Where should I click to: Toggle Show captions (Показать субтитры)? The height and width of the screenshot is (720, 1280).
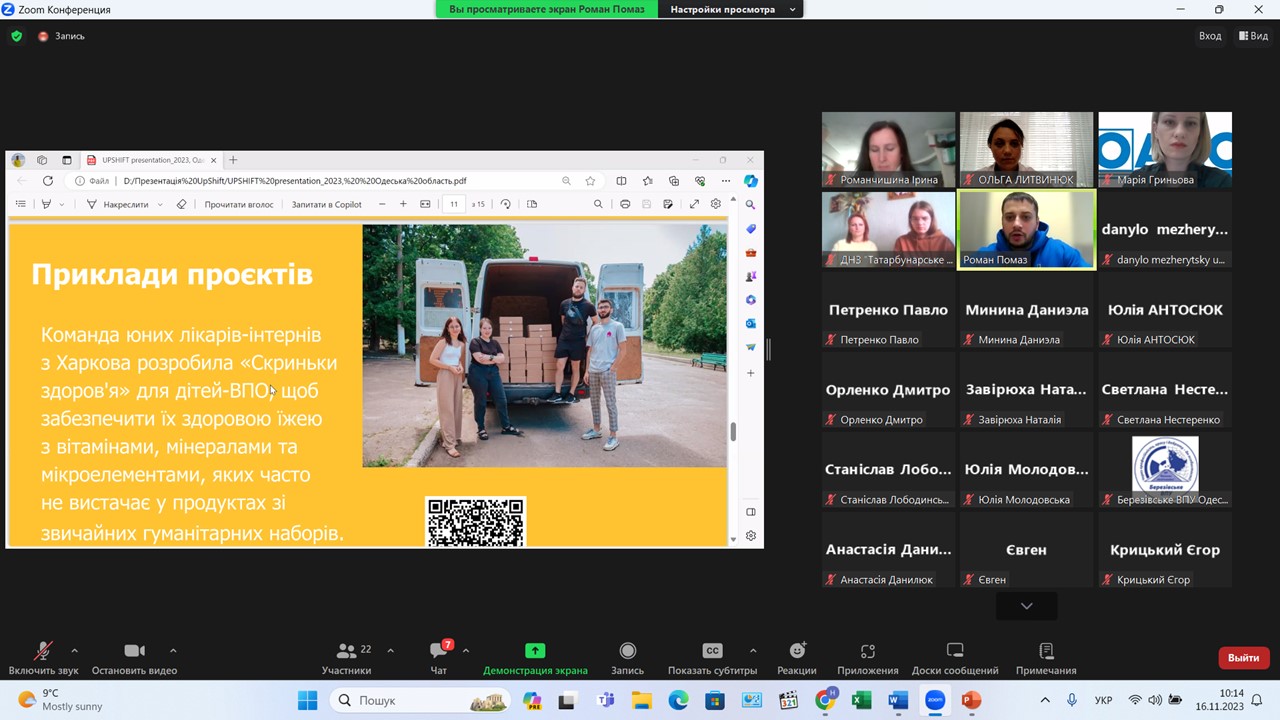coord(712,656)
